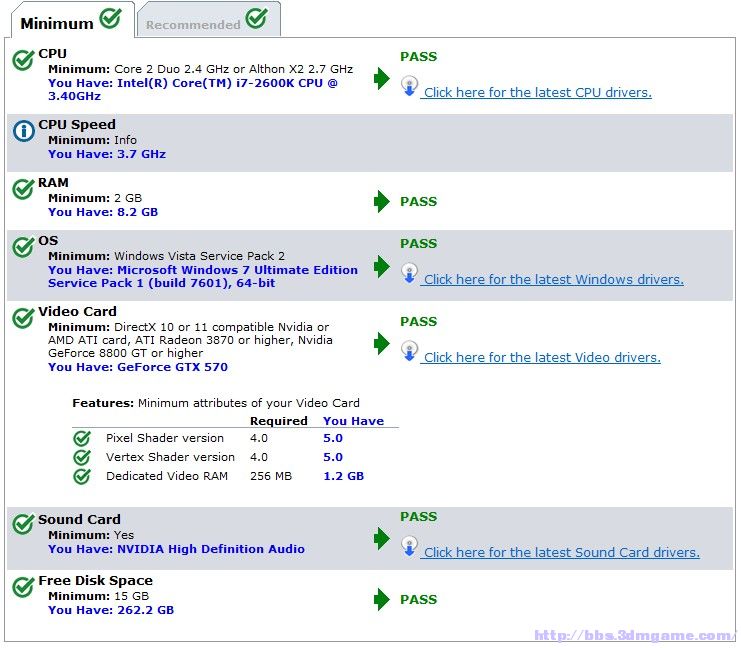Image resolution: width=741 pixels, height=648 pixels.
Task: Click the 'You Have: GeForce GTX 570' text
Action: click(138, 367)
